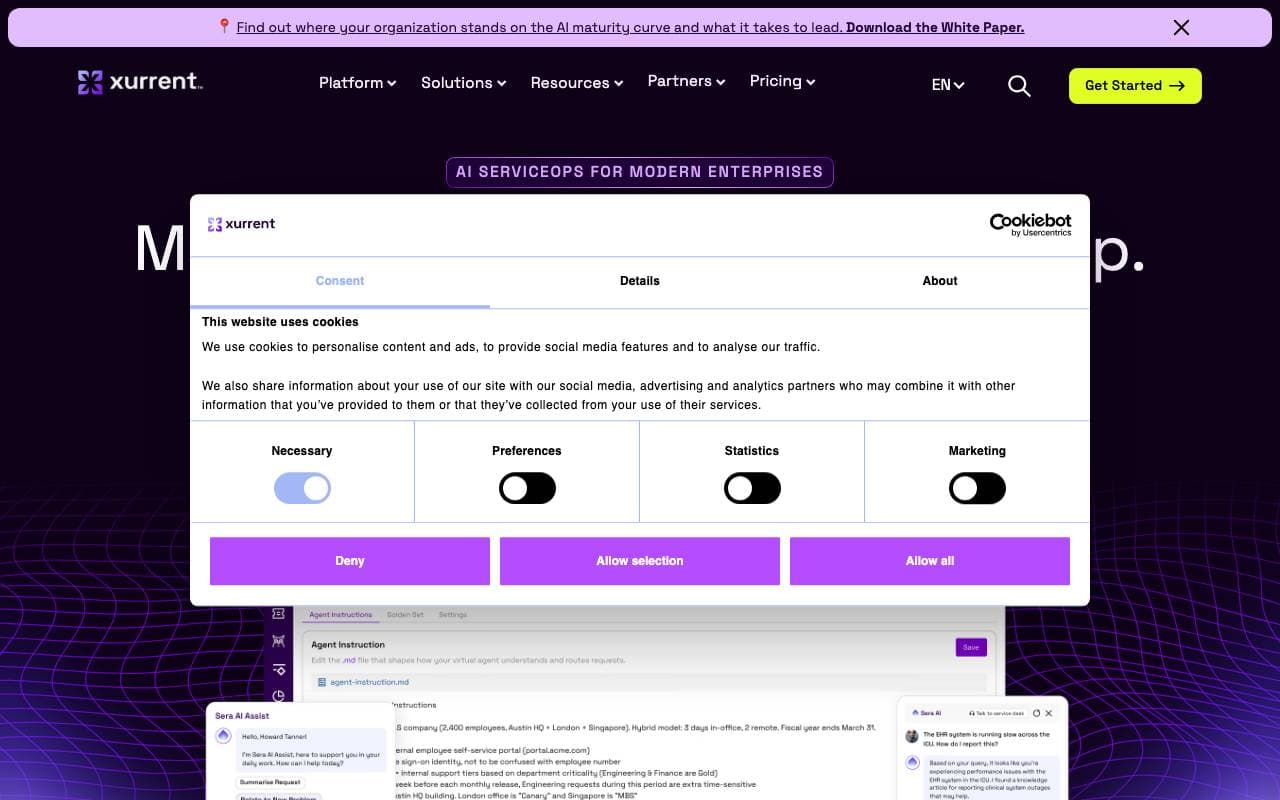This screenshot has width=1280, height=800.
Task: Select the Golden Set tab in the preview
Action: pos(405,615)
